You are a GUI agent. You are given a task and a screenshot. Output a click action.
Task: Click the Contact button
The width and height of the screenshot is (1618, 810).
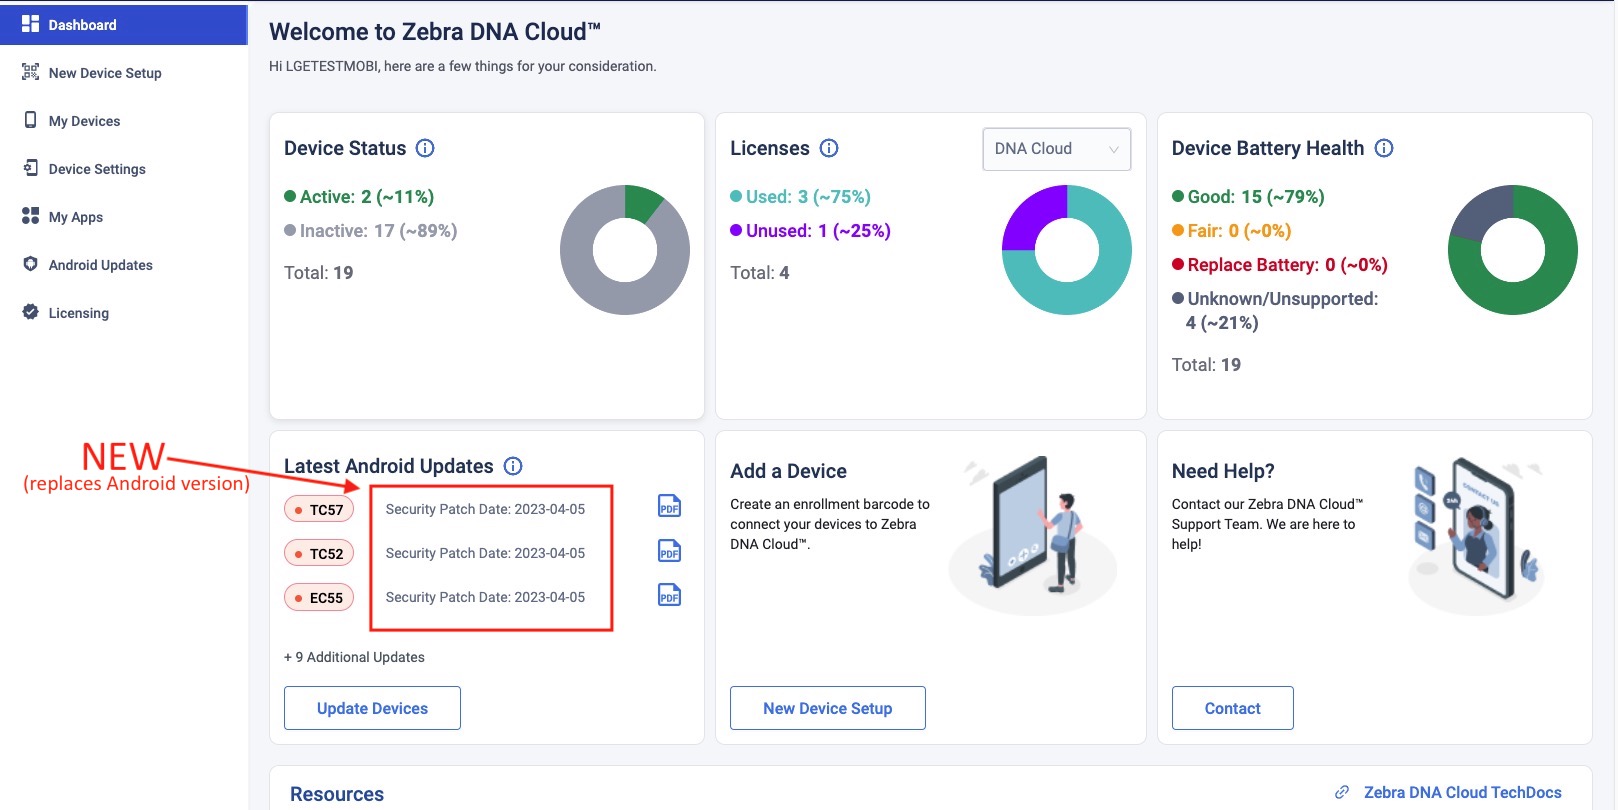coord(1232,708)
